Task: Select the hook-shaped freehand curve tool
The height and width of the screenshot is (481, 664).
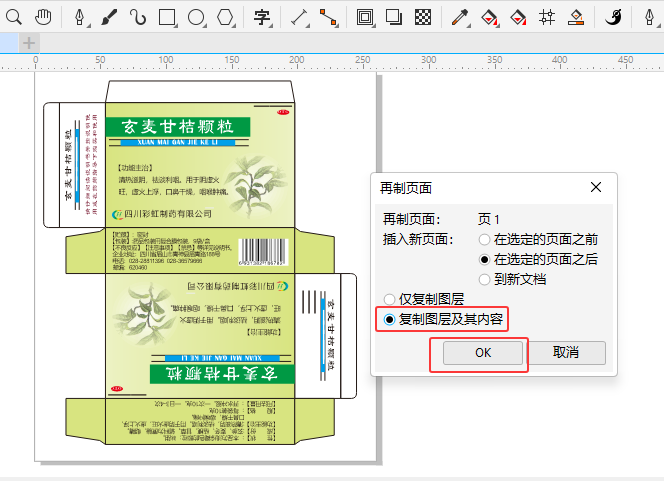Action: 138,17
